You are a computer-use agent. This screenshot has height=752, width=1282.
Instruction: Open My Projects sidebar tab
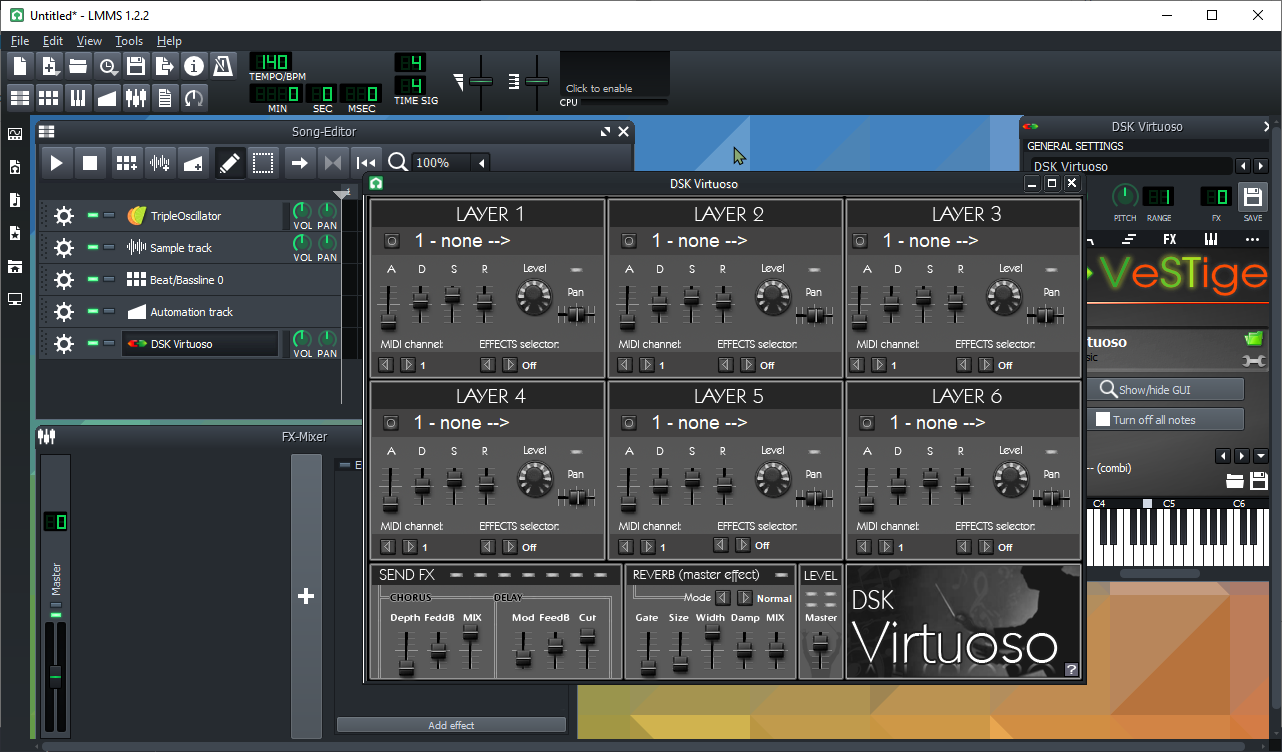pos(15,167)
